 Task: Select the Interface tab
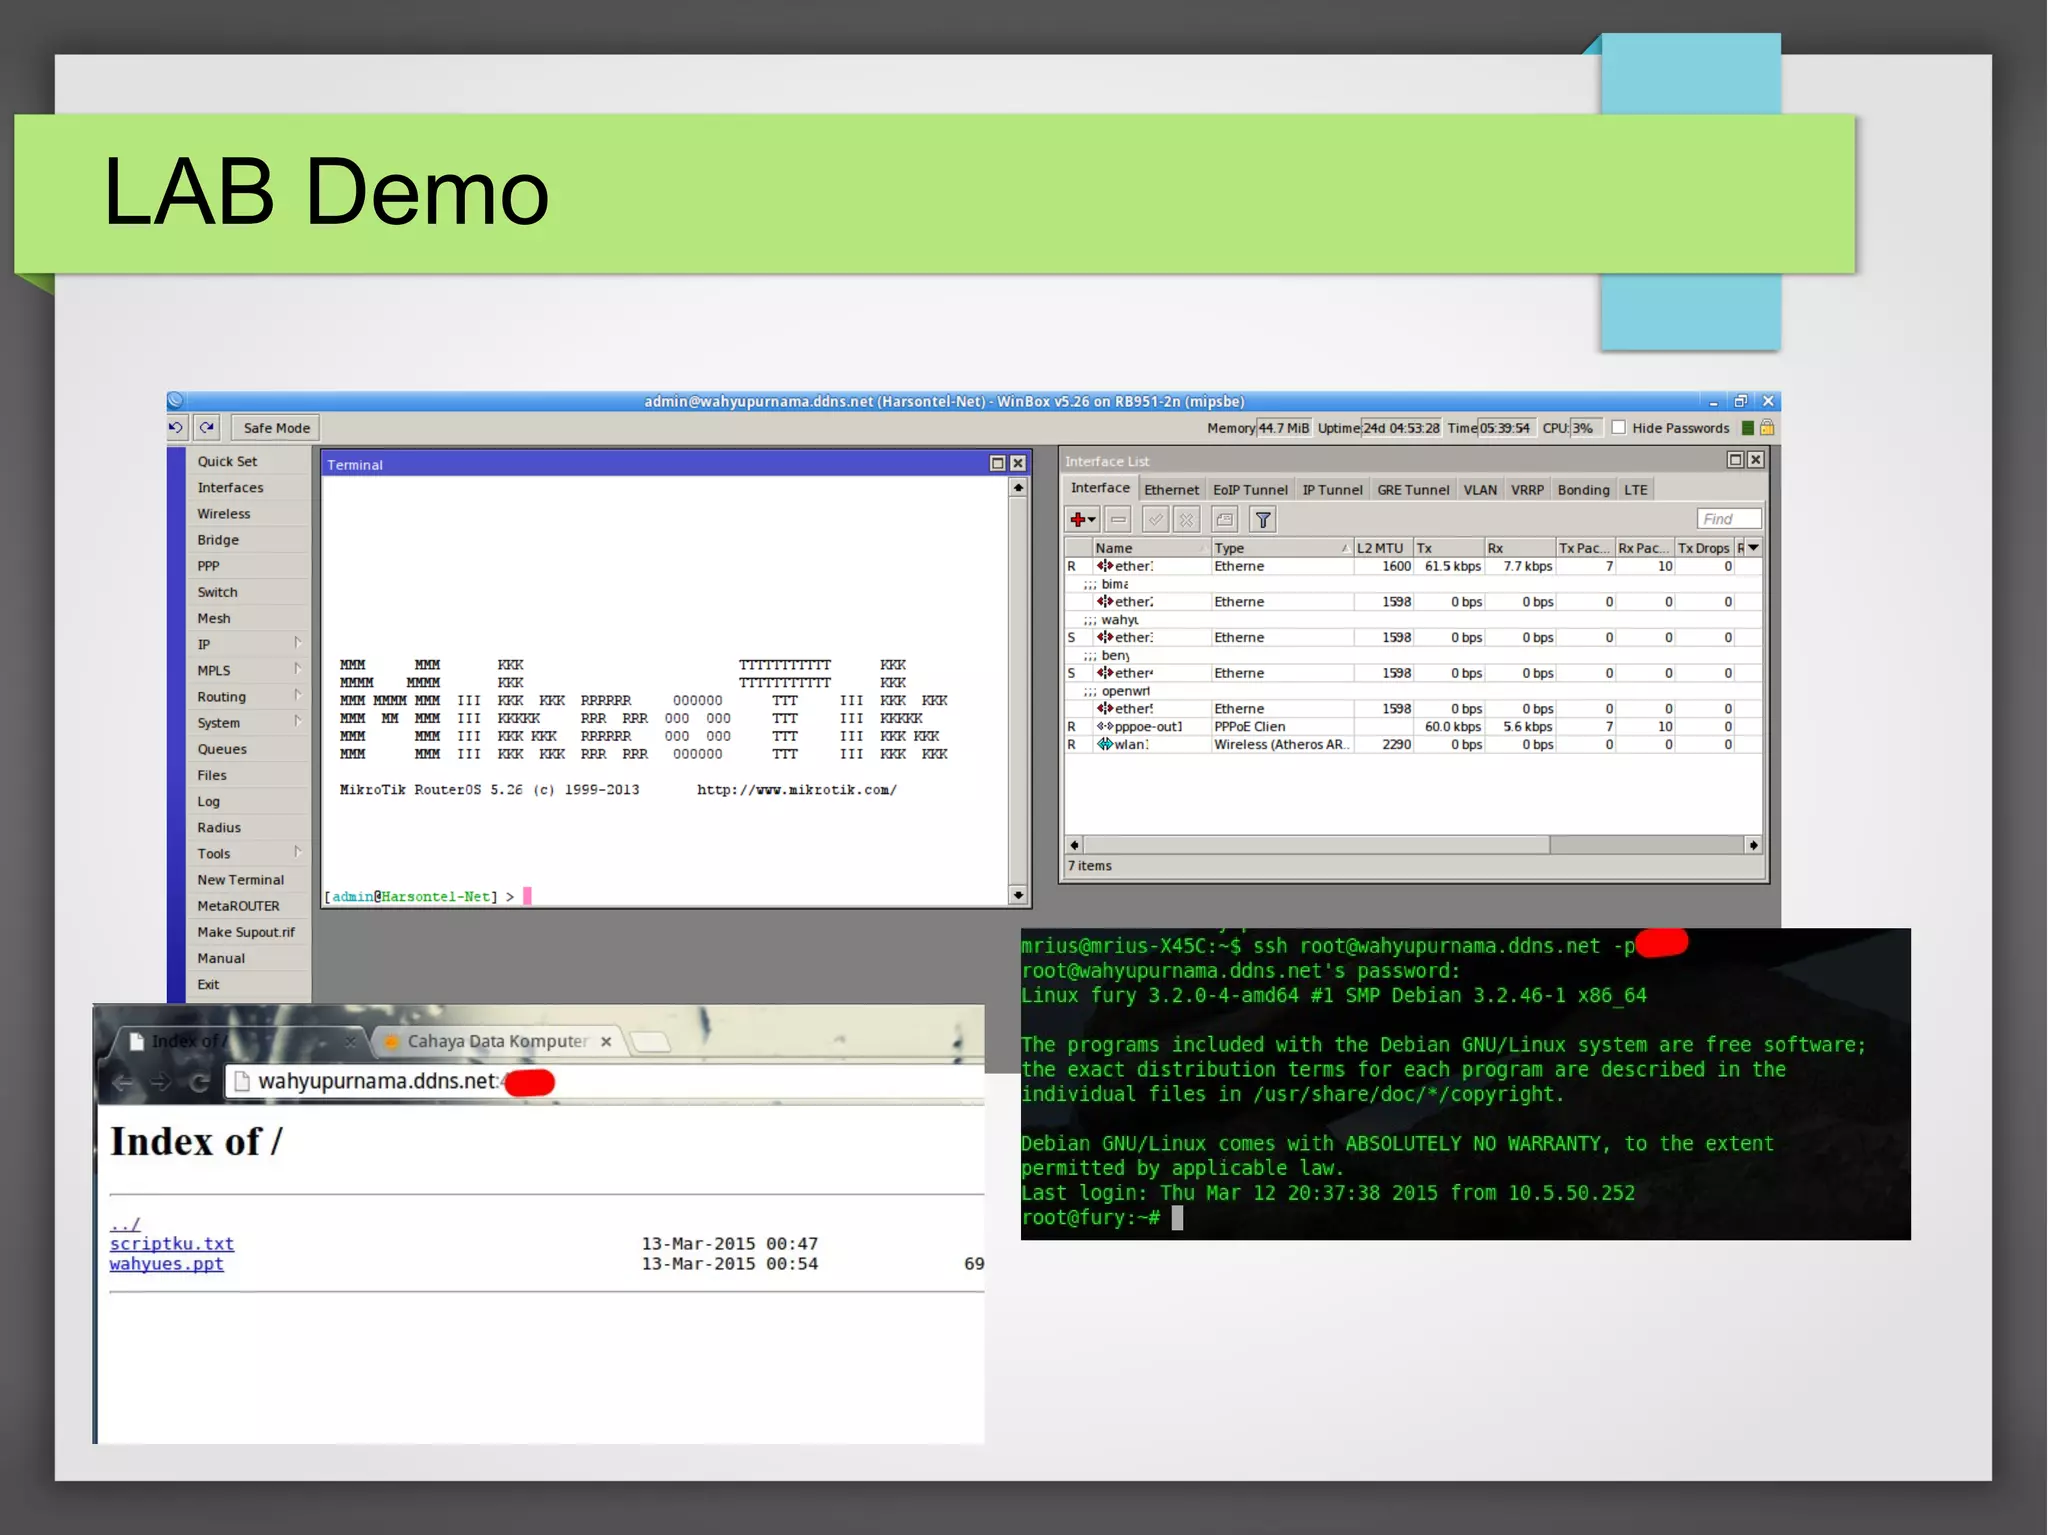[1100, 488]
